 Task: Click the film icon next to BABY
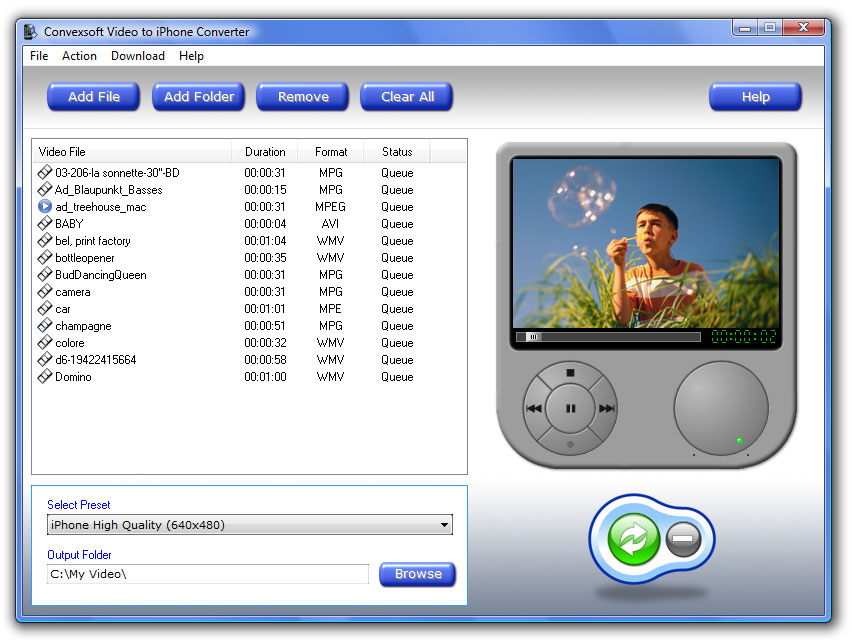point(45,223)
